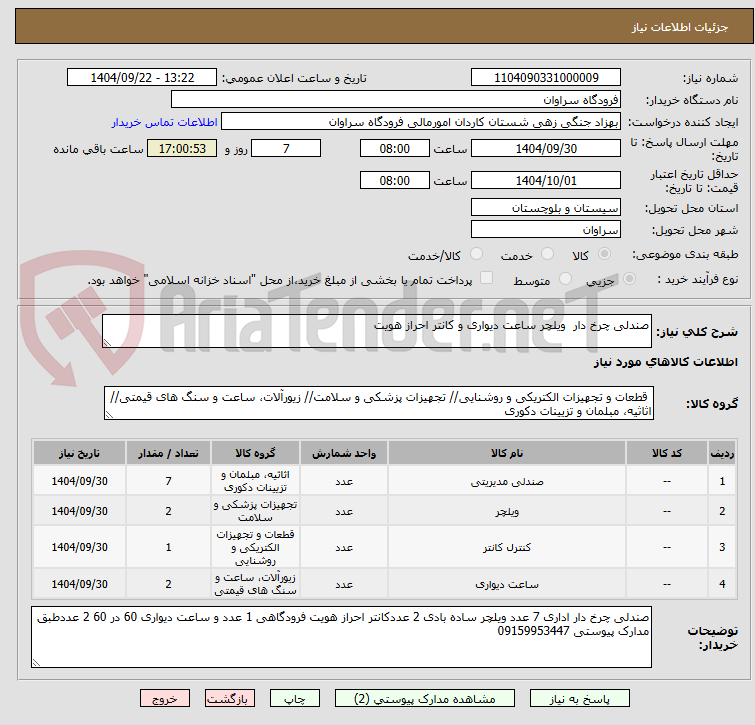Open مشاهده مدارک پیوستی (2) attachments
Image resolution: width=755 pixels, height=725 pixels.
[x=425, y=699]
